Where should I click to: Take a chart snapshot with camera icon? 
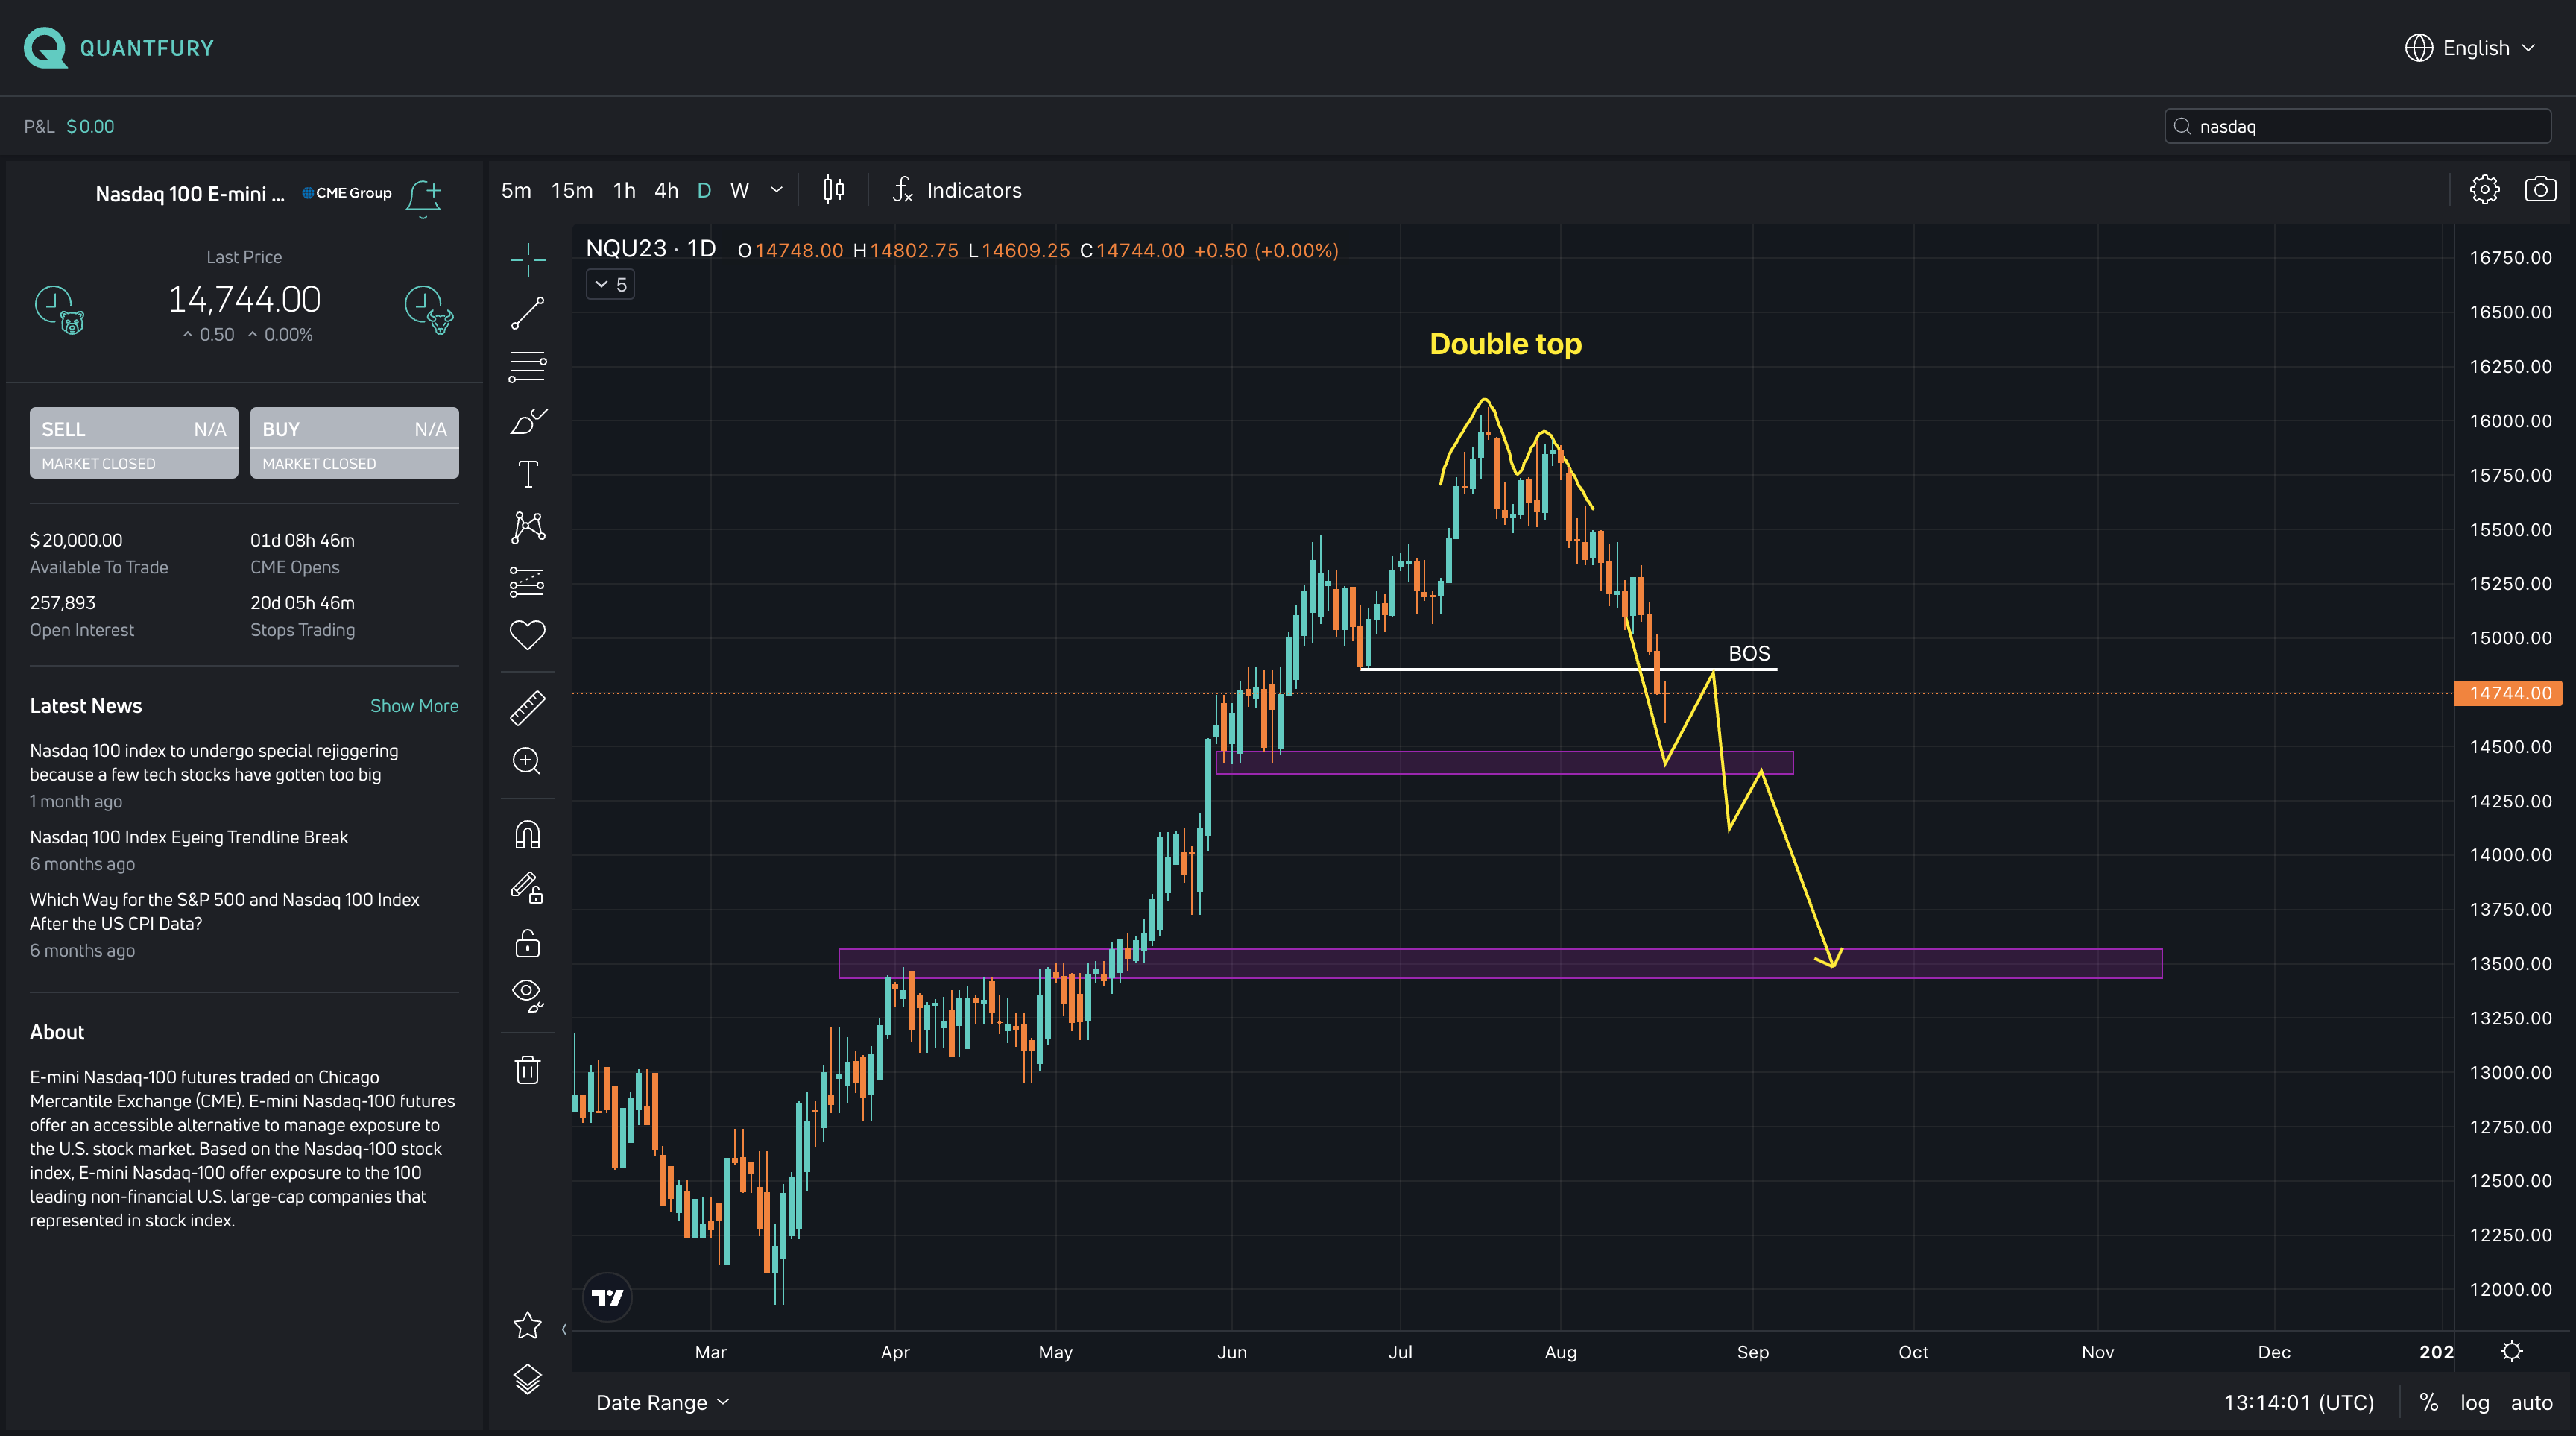(2540, 190)
